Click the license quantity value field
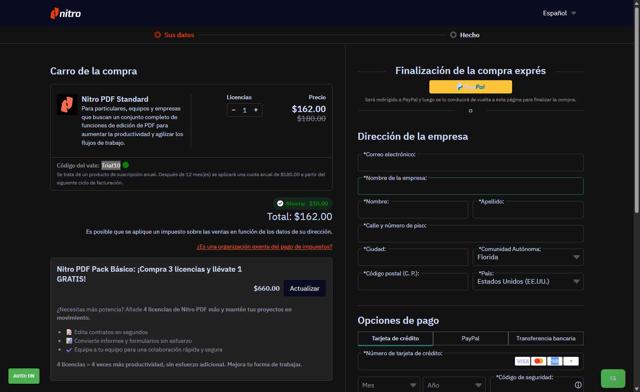 tap(244, 110)
